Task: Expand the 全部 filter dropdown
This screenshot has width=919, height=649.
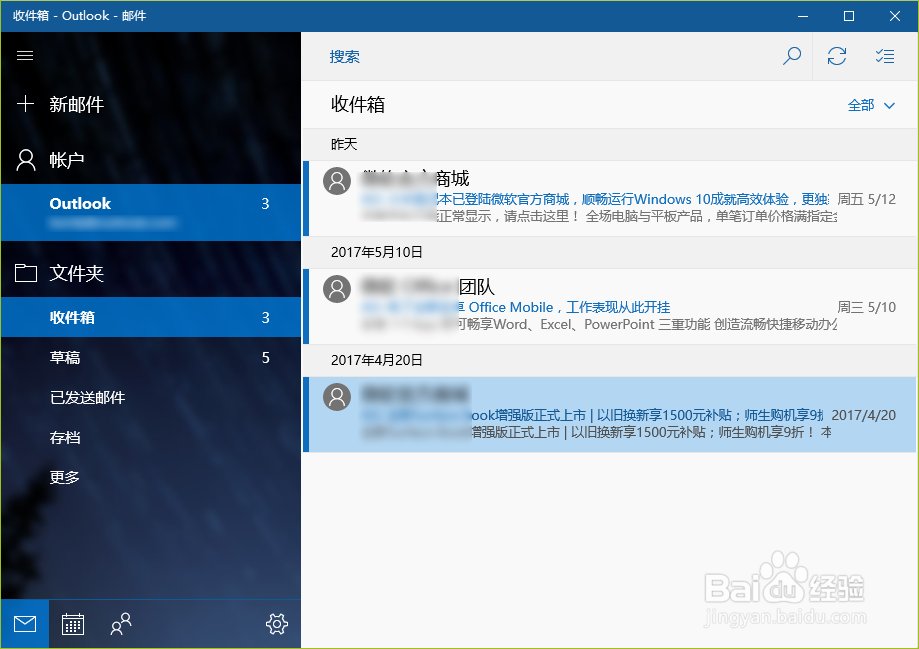Action: coord(872,106)
